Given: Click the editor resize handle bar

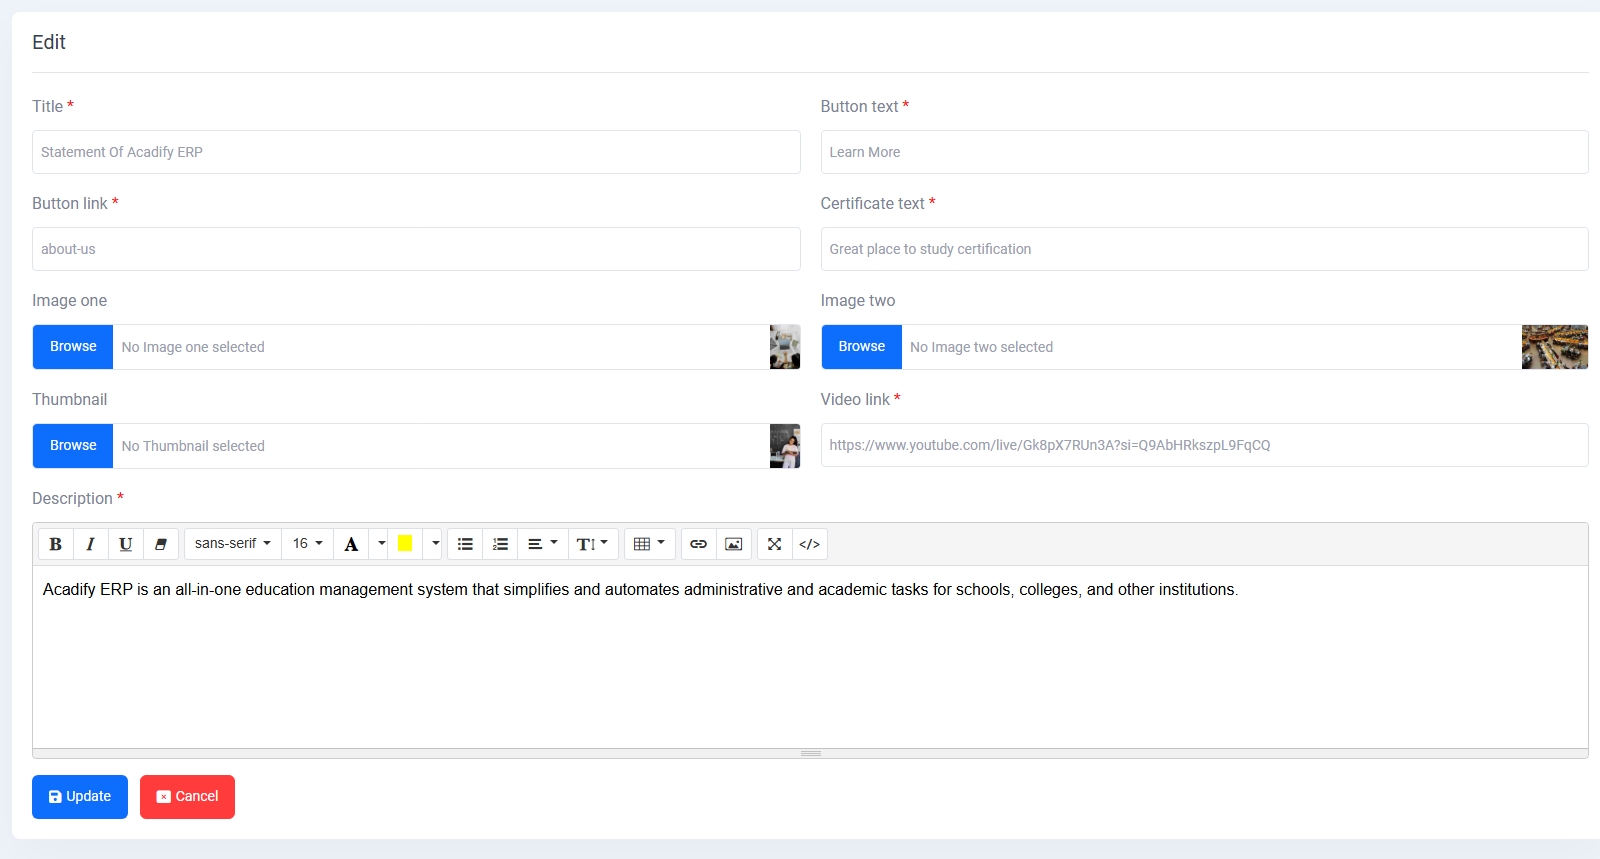Looking at the screenshot, I should [810, 753].
